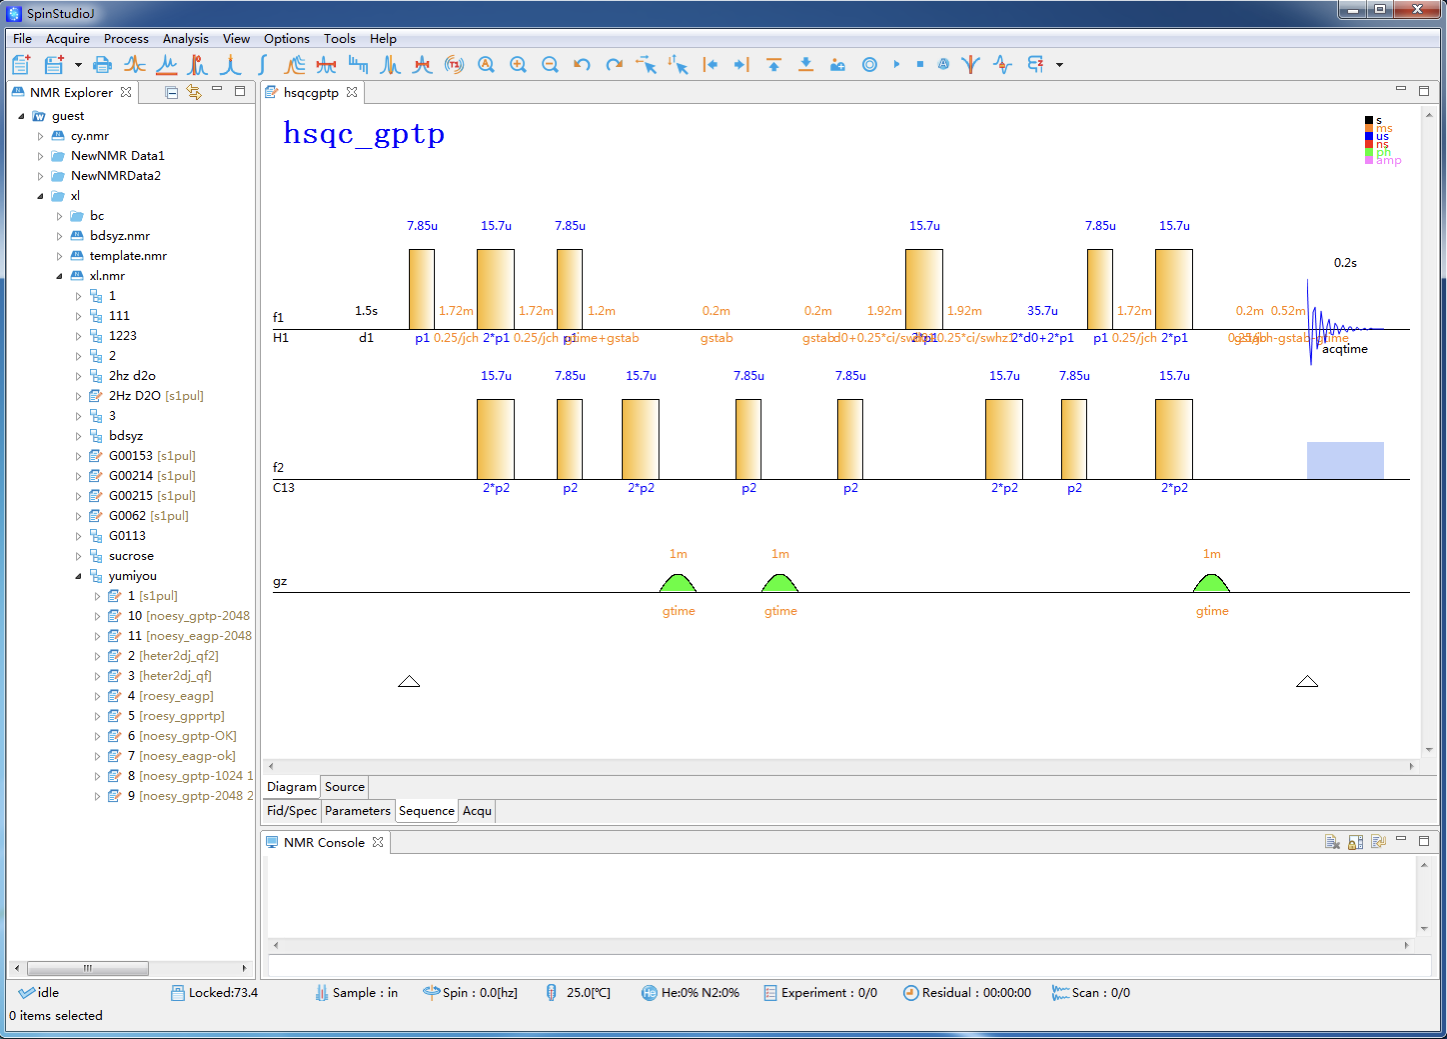Expand the NewNMRData2 folder
This screenshot has height=1039, width=1447.
pyautogui.click(x=41, y=176)
